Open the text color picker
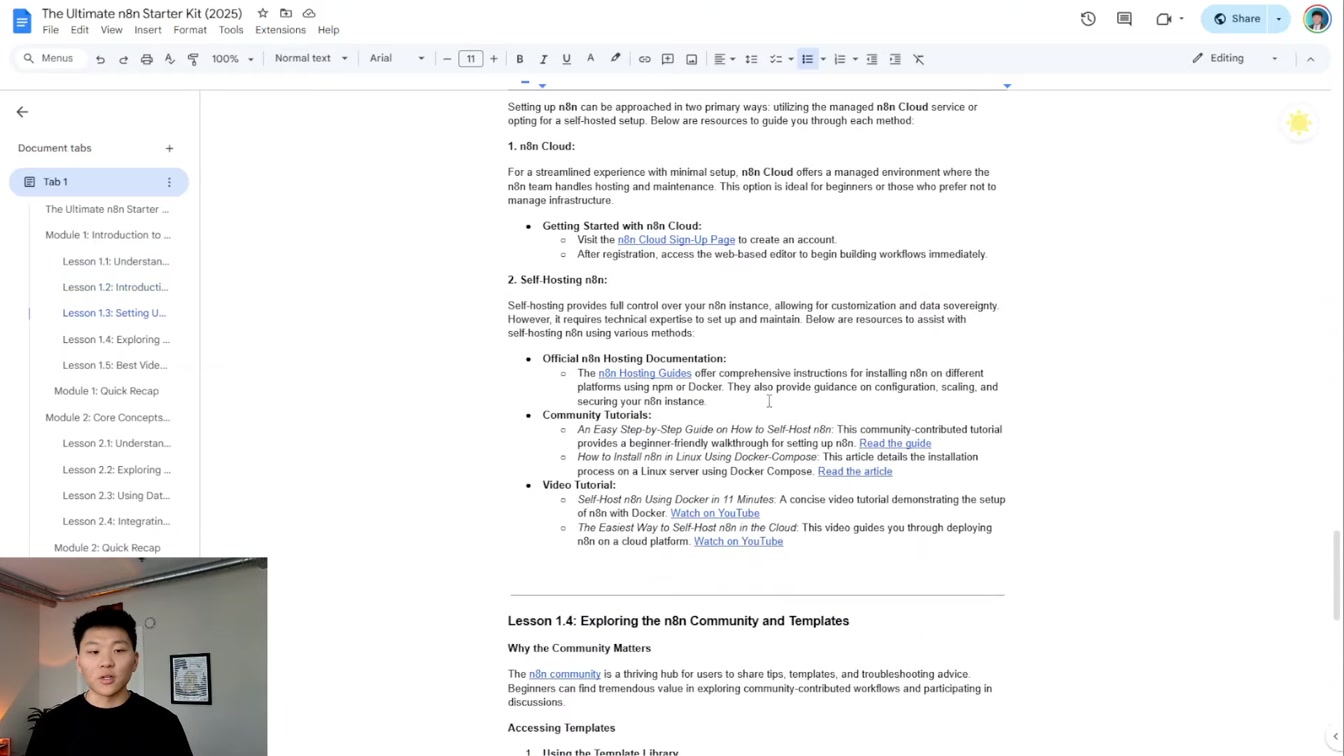The image size is (1344, 756). coord(590,59)
